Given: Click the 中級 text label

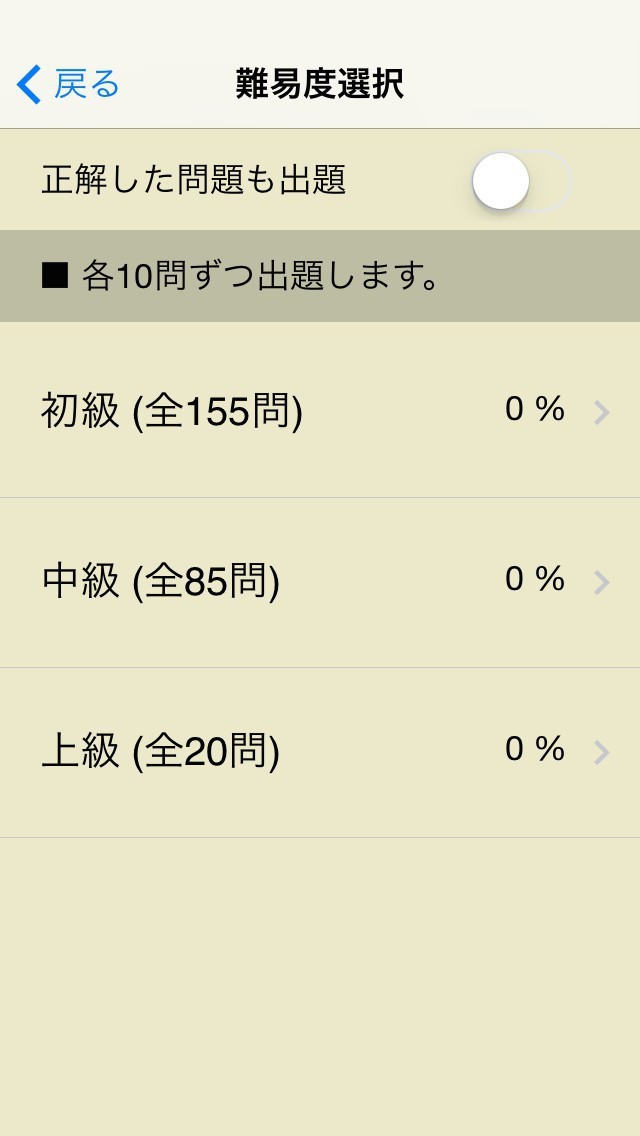Looking at the screenshot, I should 80,581.
